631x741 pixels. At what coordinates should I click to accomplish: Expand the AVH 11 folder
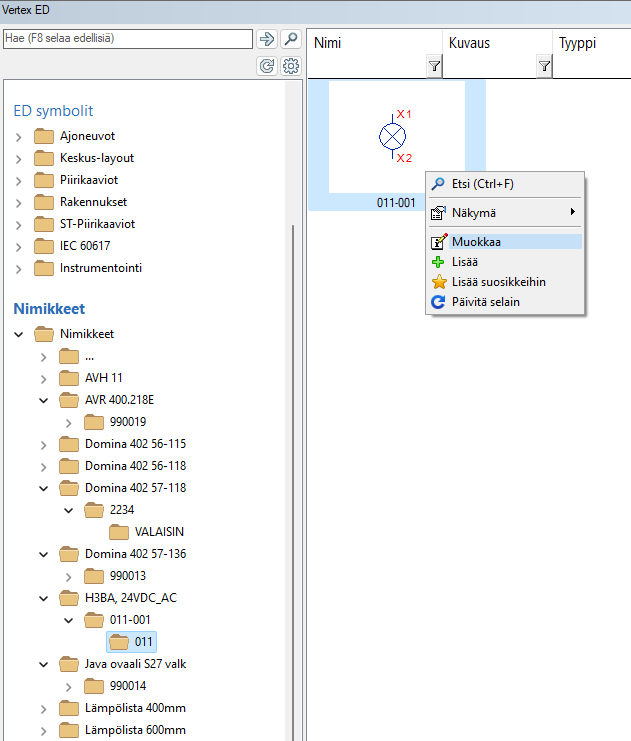44,378
